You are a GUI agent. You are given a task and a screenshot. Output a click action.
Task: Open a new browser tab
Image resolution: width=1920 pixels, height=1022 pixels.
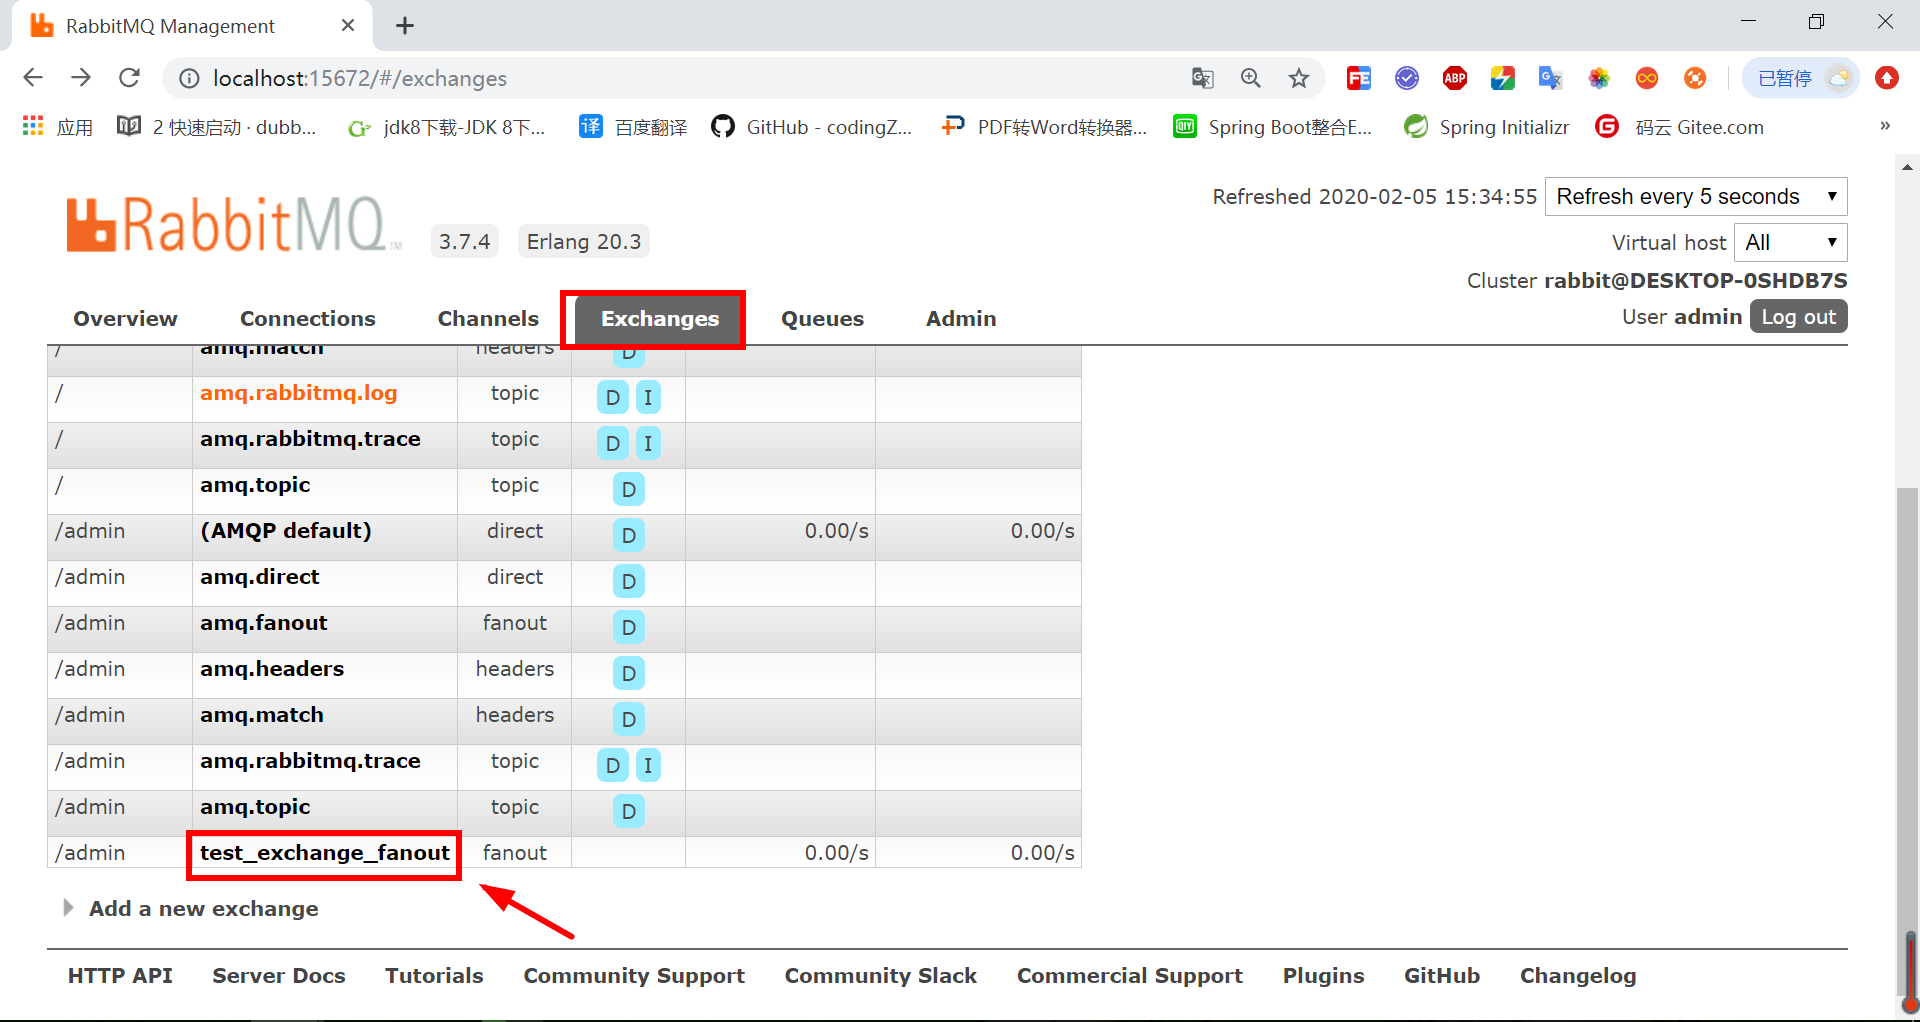pyautogui.click(x=405, y=26)
